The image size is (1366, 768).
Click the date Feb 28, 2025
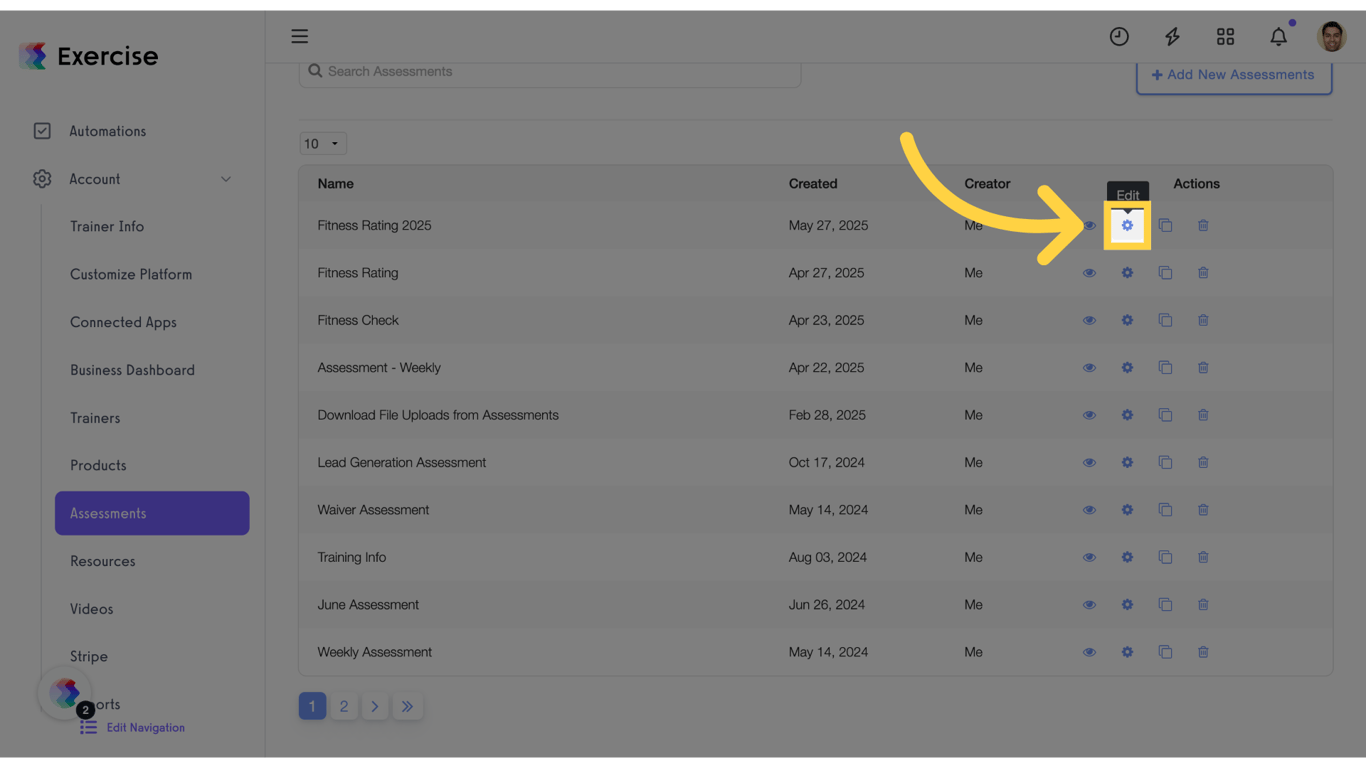coord(827,415)
